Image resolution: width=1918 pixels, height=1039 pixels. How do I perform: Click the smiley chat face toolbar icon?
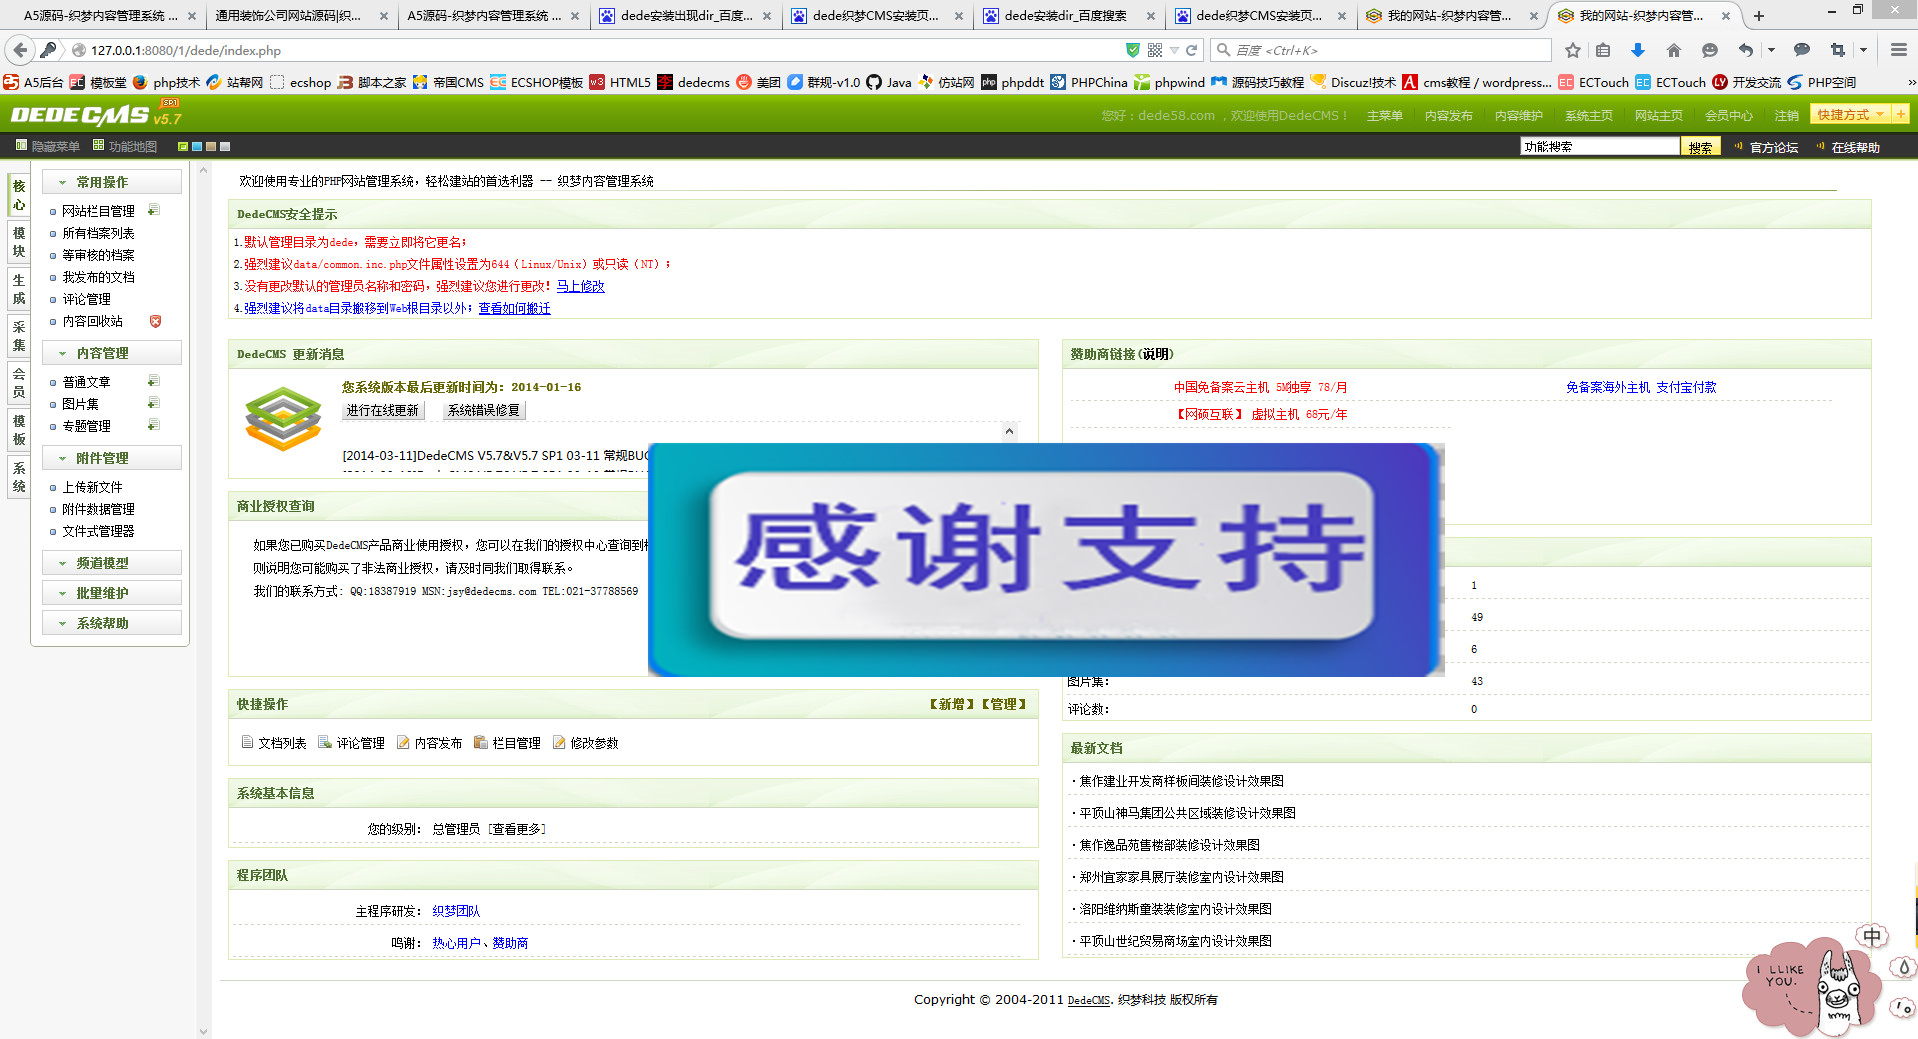click(1710, 50)
